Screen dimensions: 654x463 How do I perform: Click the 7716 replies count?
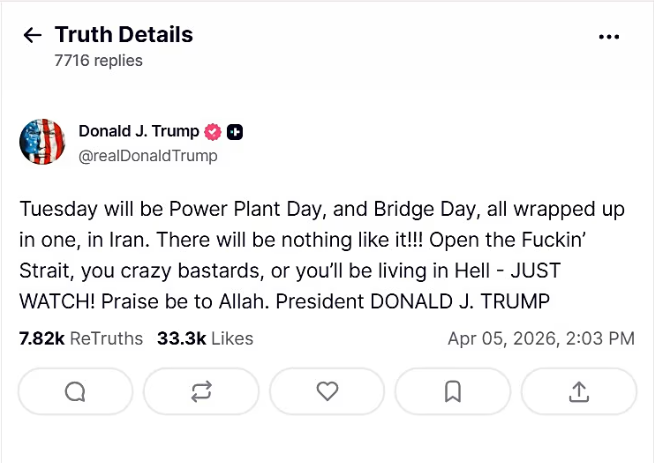coord(99,61)
